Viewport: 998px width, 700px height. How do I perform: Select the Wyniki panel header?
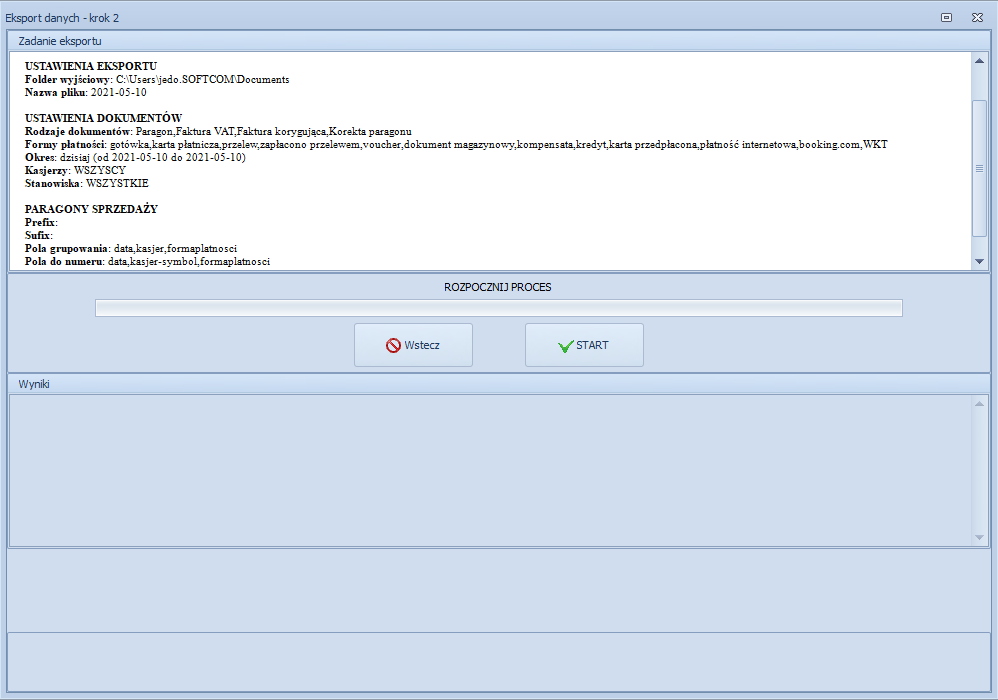(34, 384)
